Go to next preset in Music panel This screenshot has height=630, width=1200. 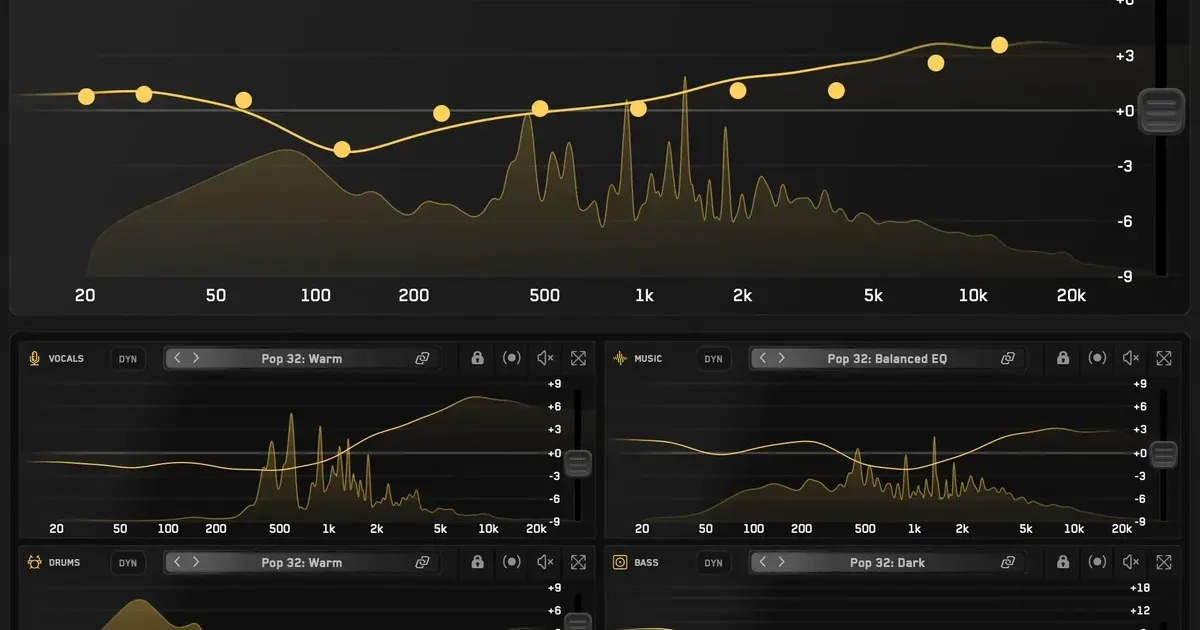(x=781, y=358)
